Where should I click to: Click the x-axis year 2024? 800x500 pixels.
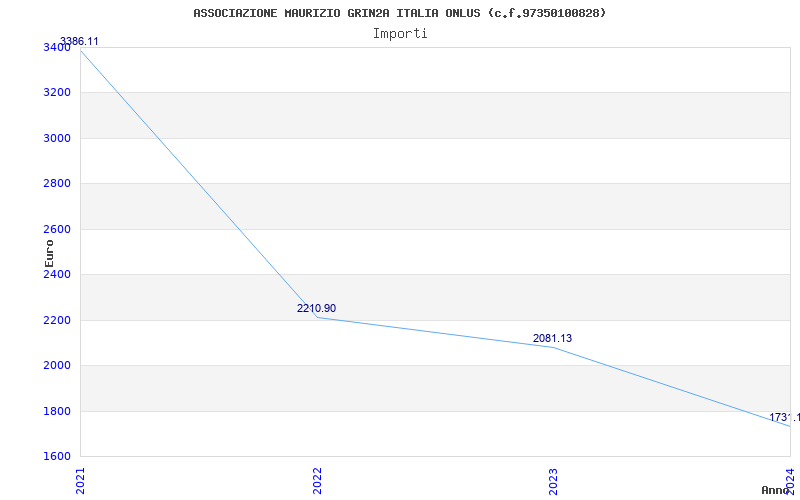(x=790, y=481)
